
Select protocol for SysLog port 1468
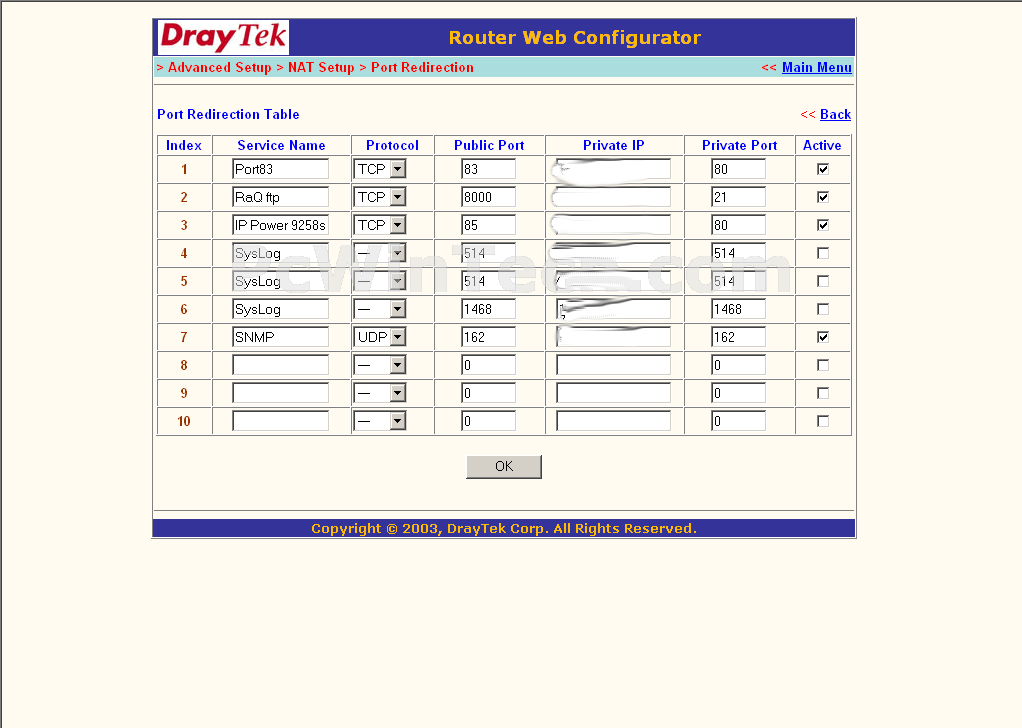(x=397, y=309)
